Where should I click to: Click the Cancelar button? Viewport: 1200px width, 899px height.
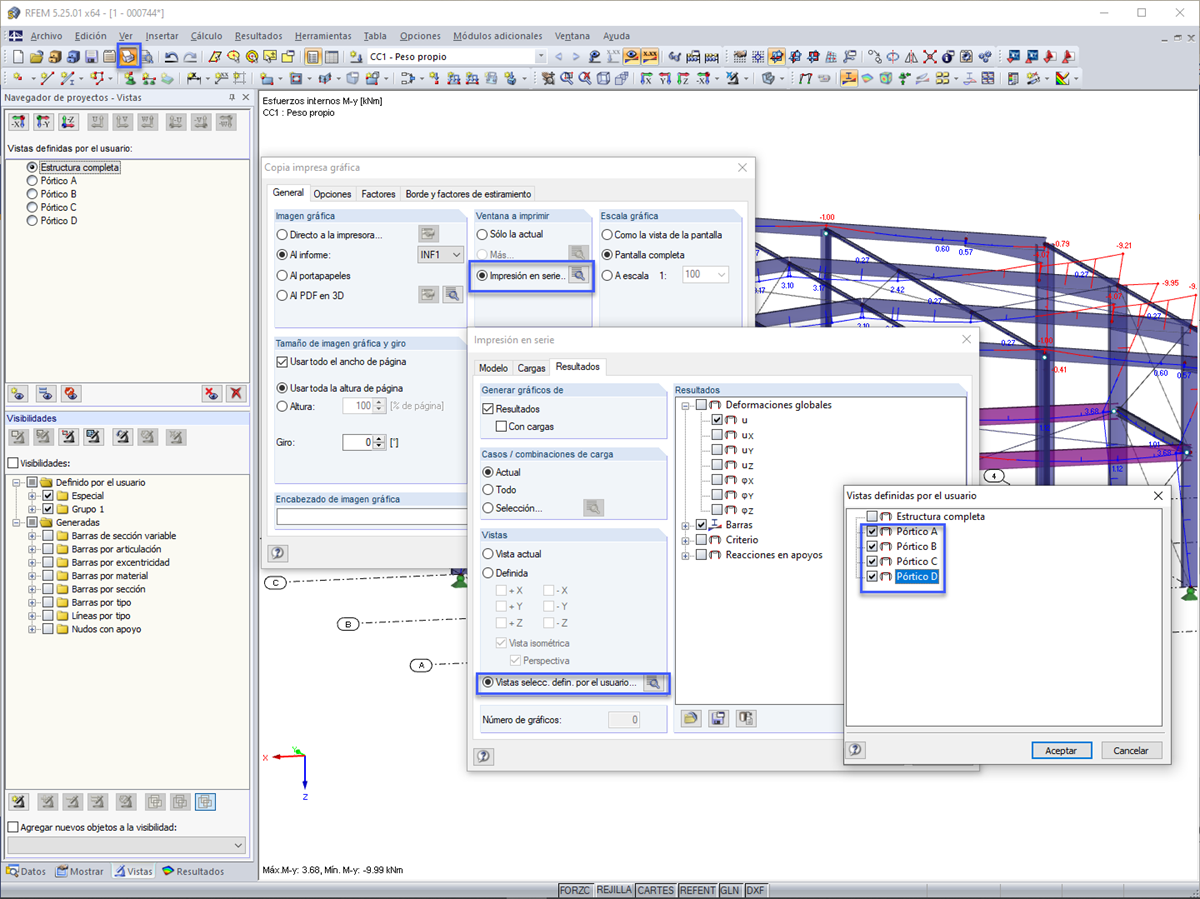click(1131, 750)
